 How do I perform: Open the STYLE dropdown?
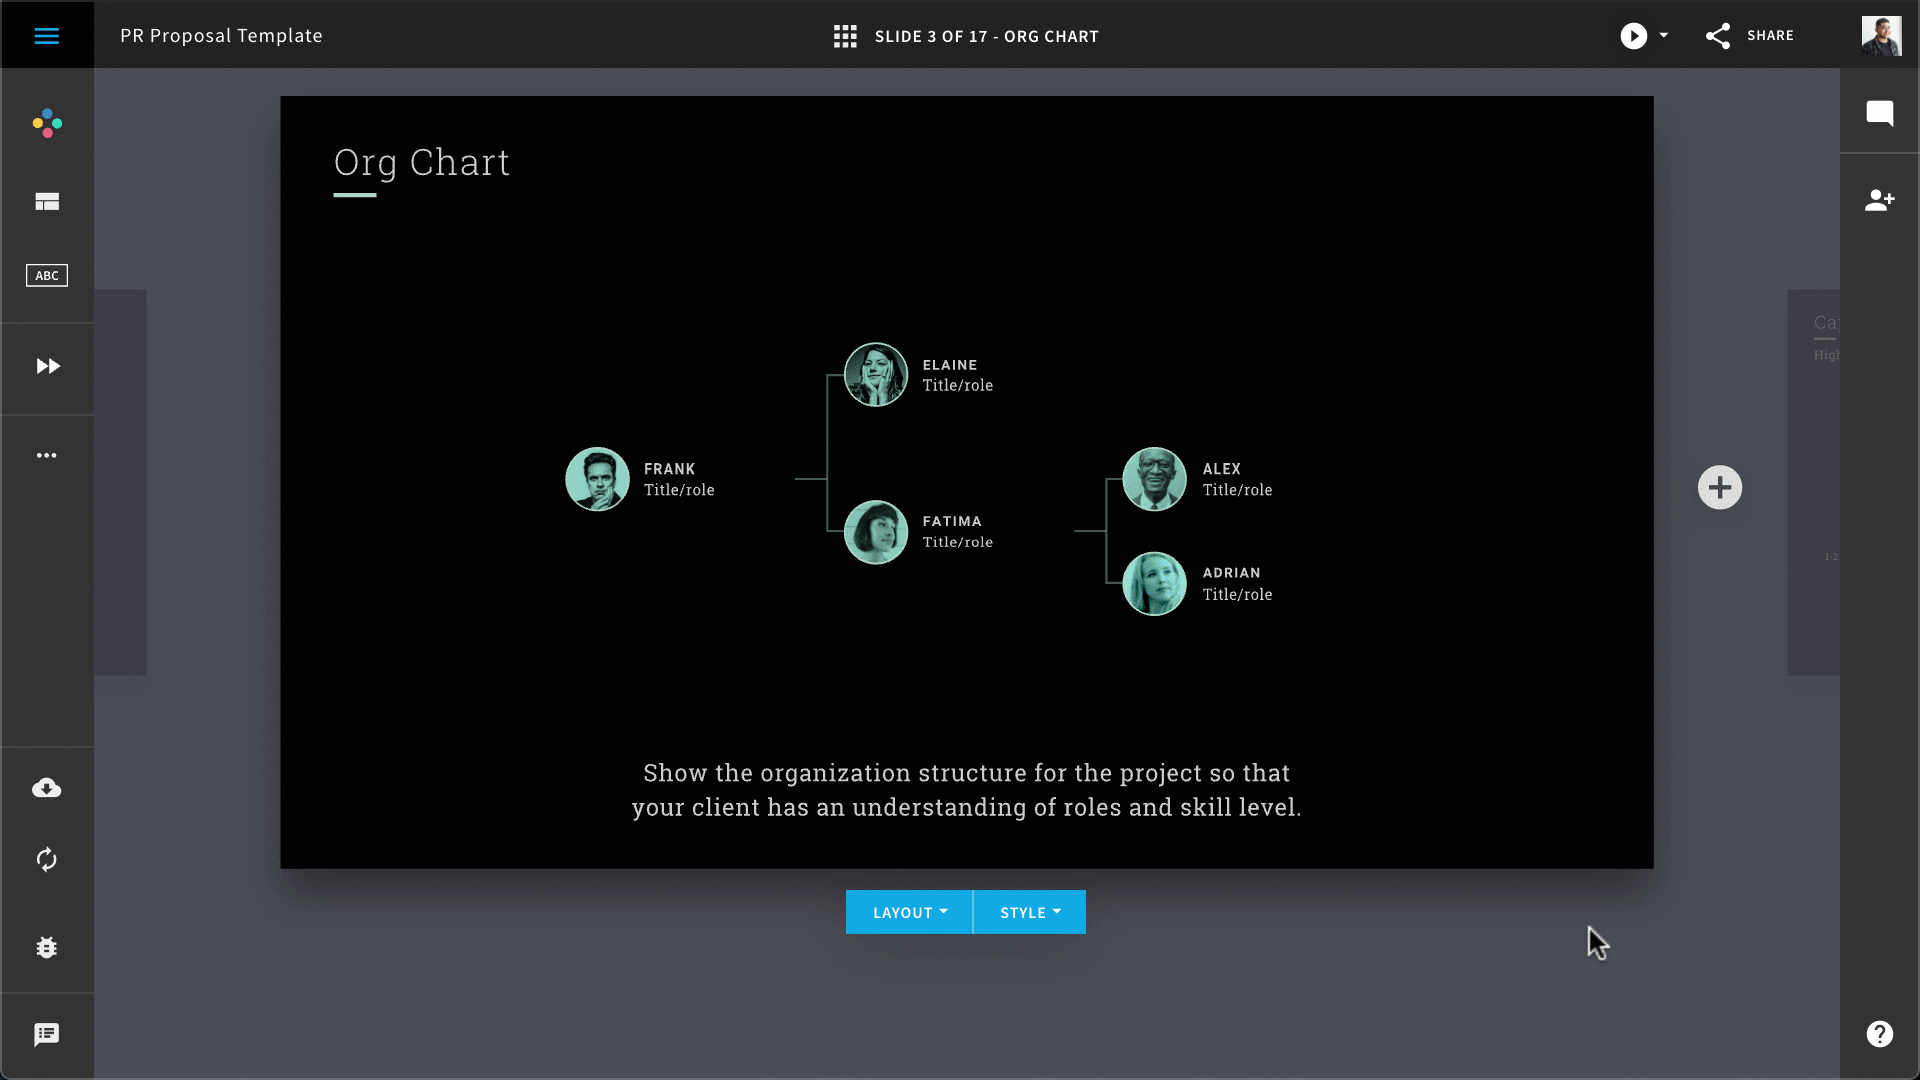[1028, 912]
